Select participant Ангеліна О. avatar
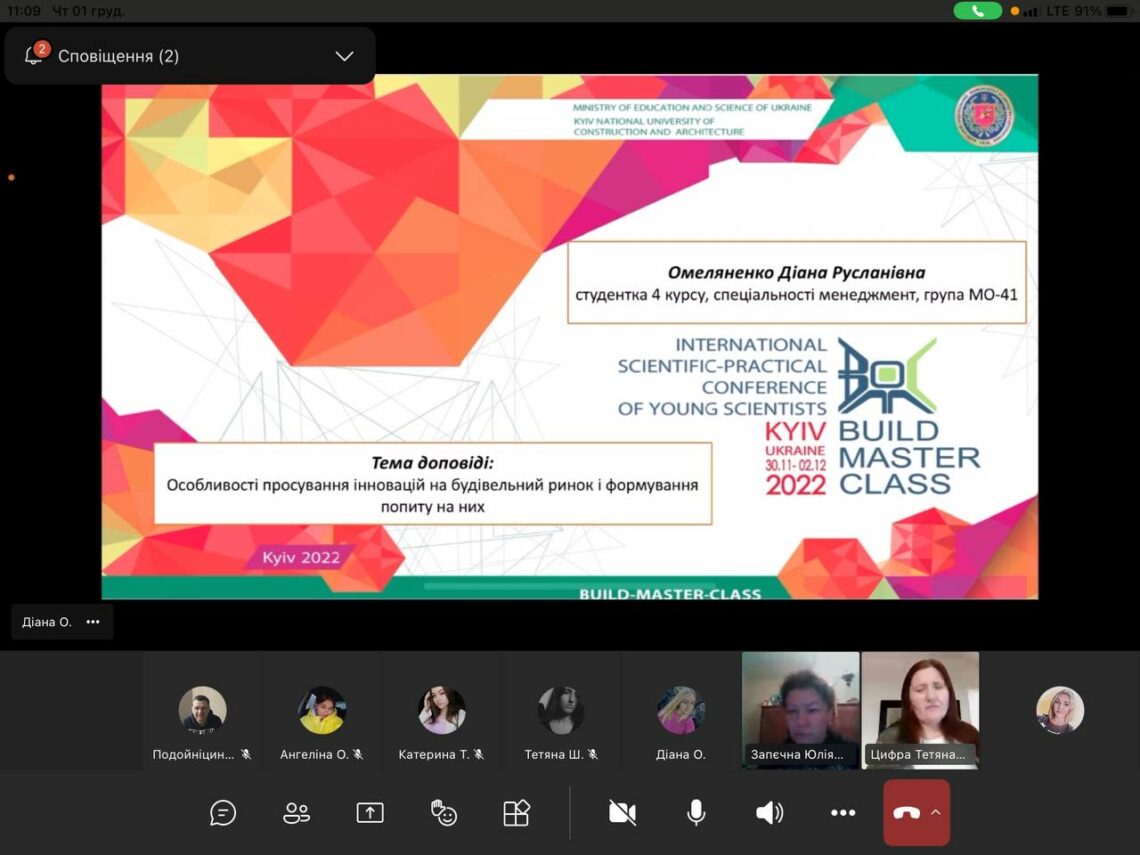This screenshot has width=1140, height=855. coord(321,710)
